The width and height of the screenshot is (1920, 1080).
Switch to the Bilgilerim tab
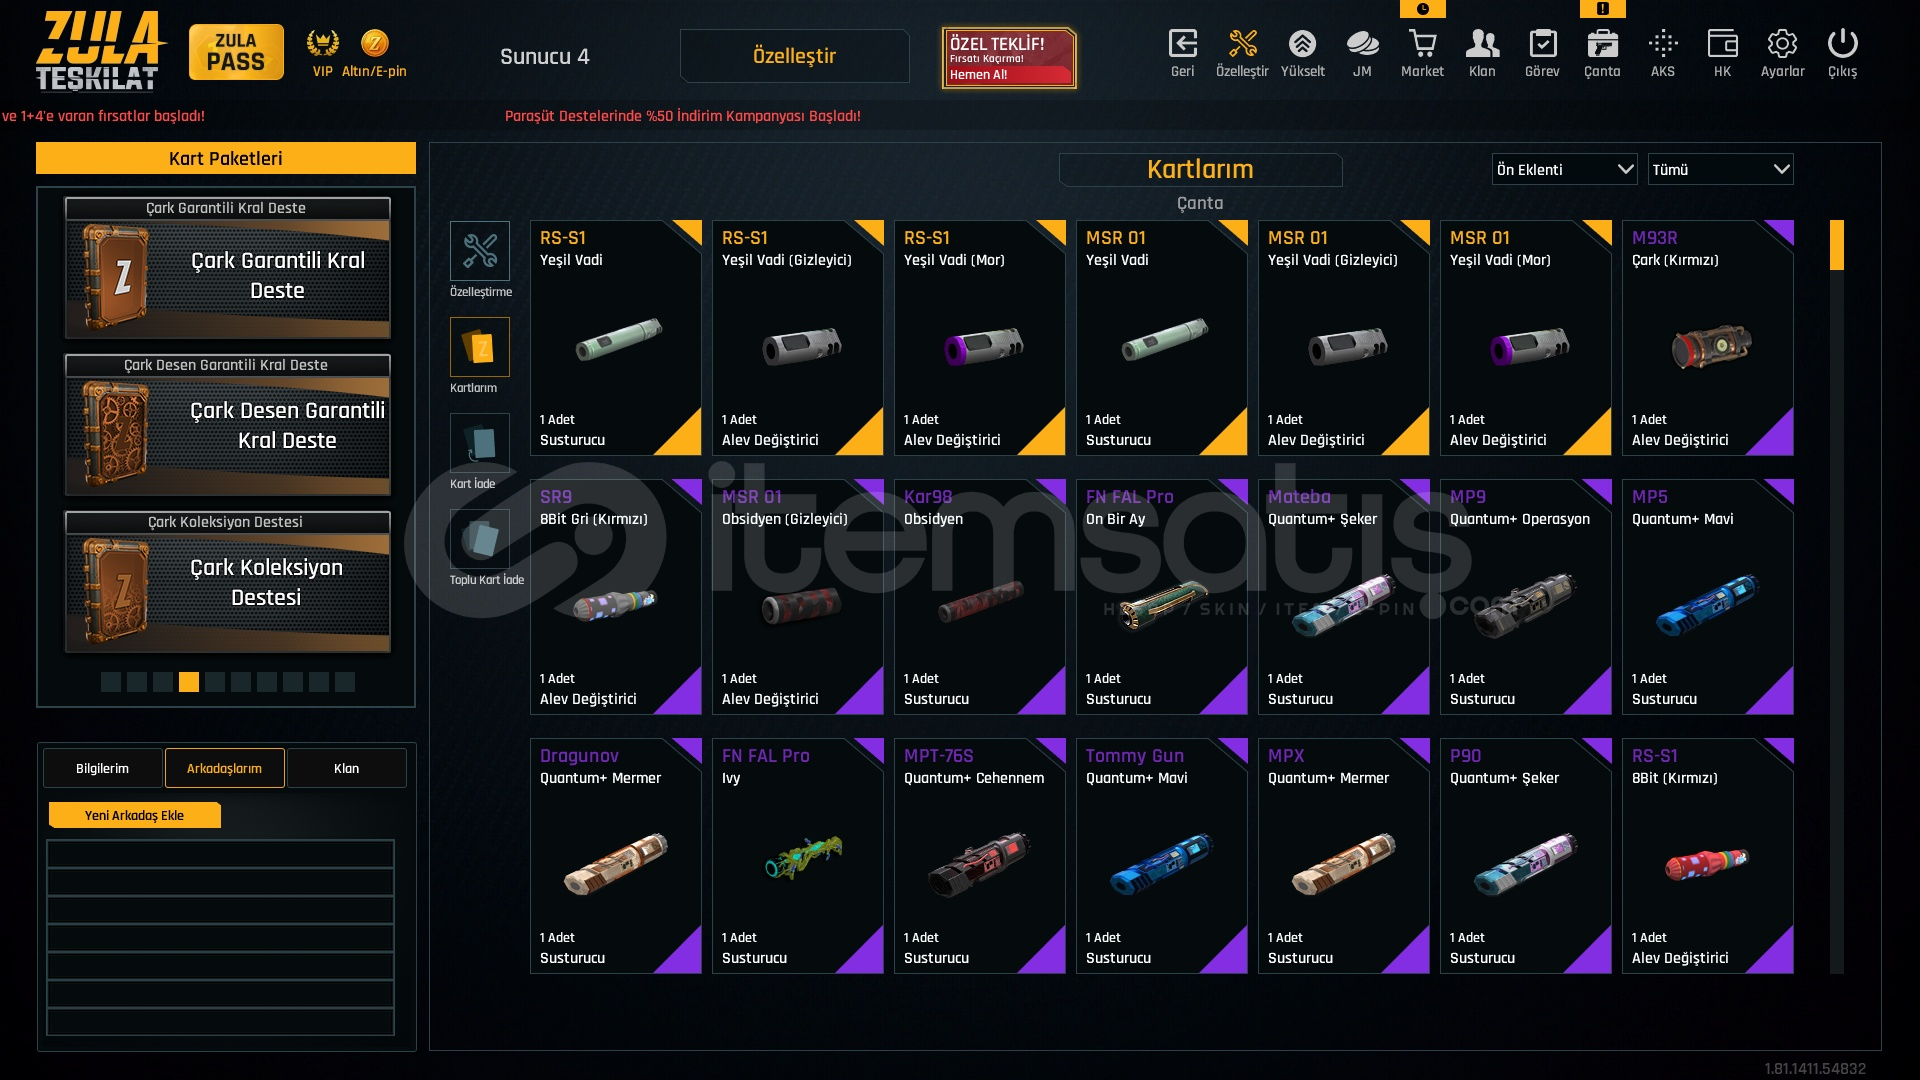pos(102,768)
